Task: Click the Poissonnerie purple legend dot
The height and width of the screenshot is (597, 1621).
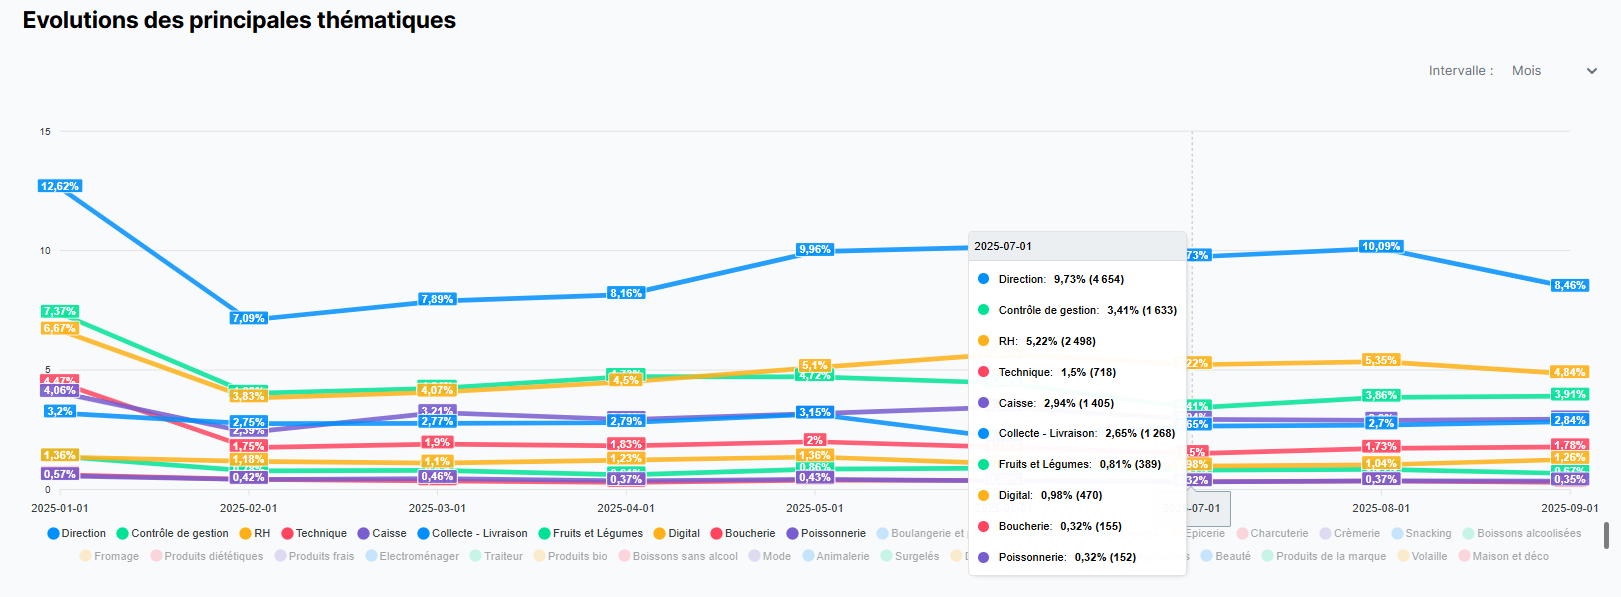Action: pyautogui.click(x=792, y=534)
